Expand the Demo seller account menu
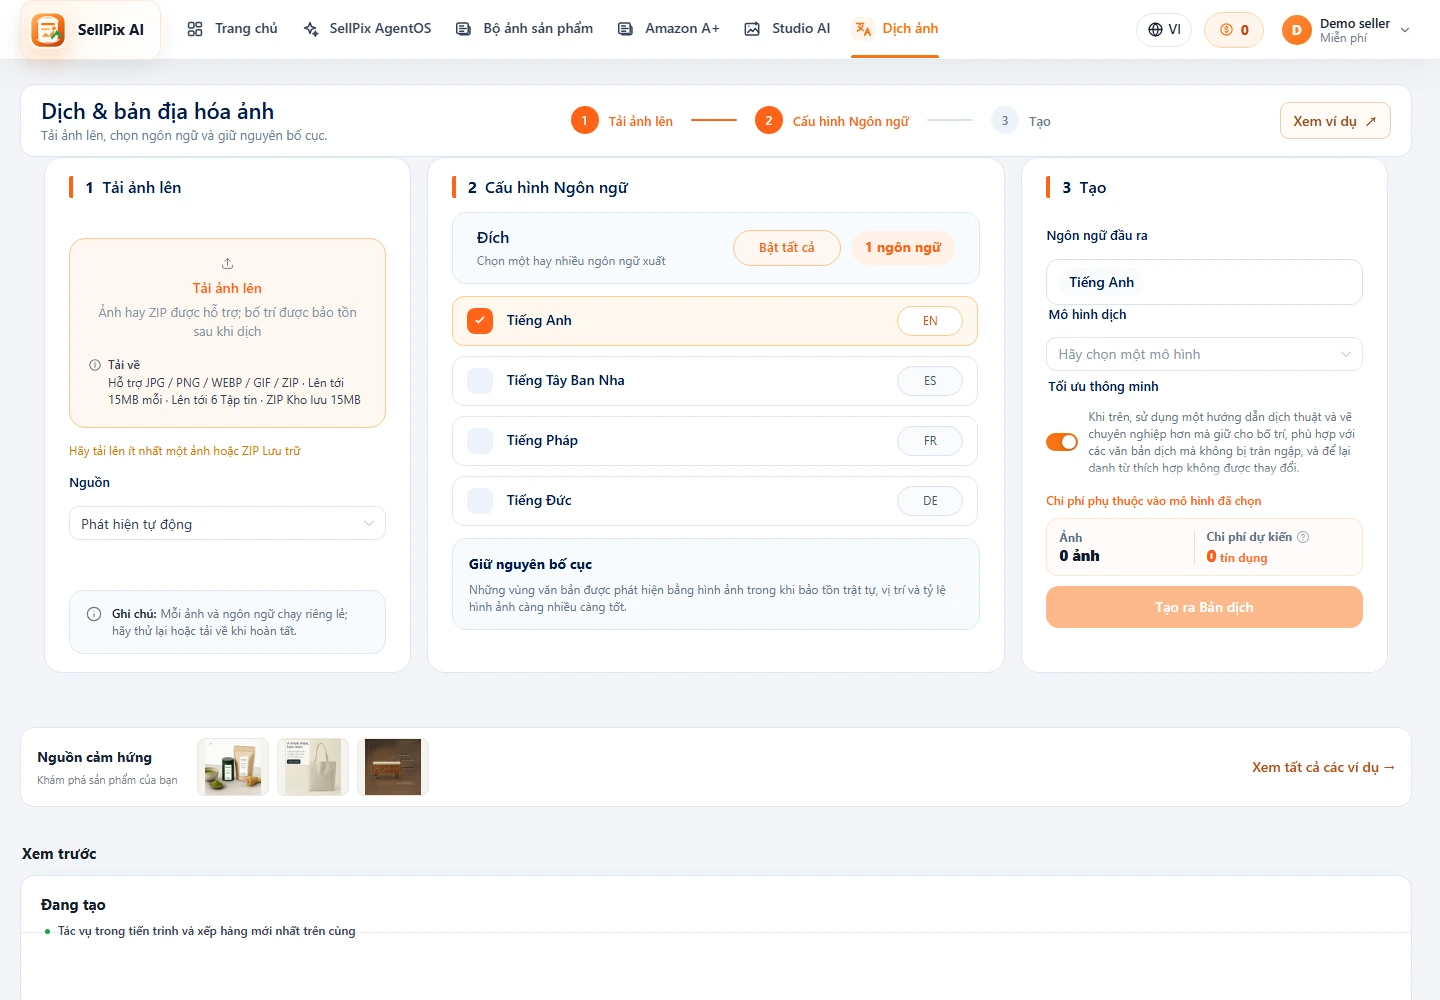 1347,30
